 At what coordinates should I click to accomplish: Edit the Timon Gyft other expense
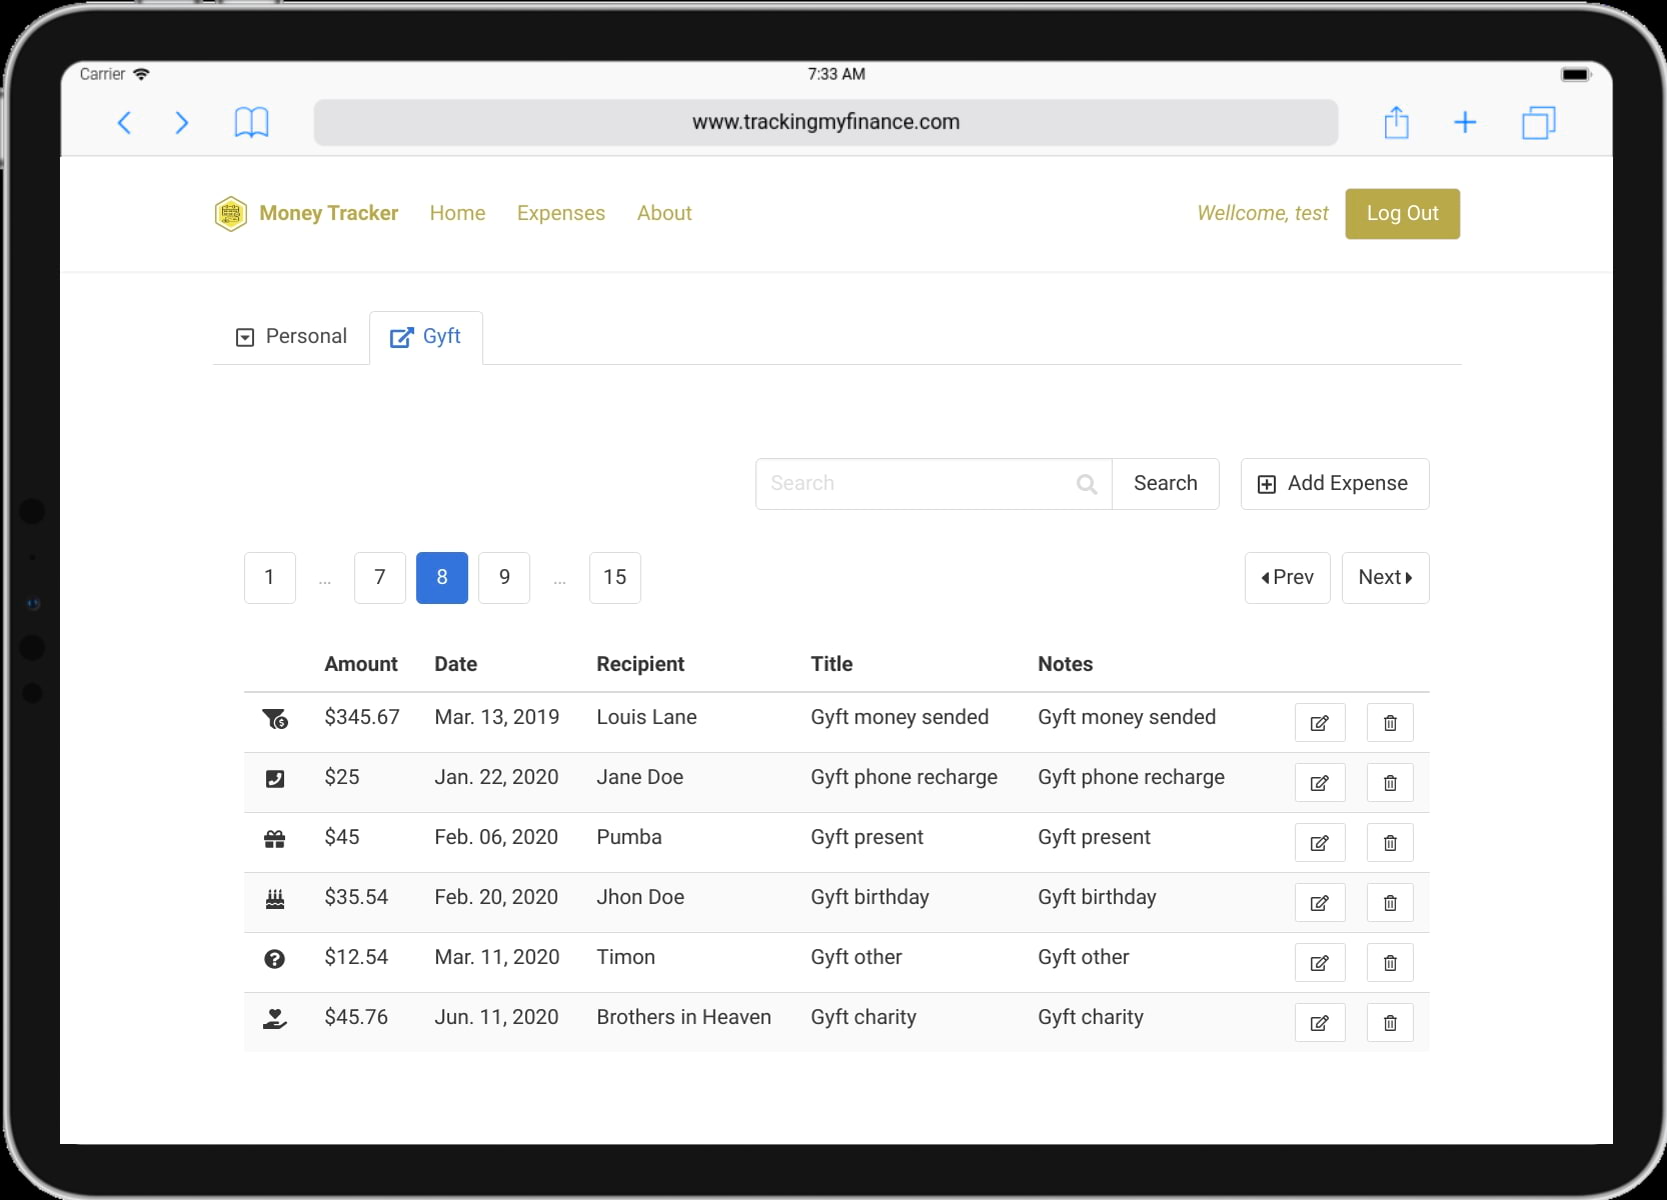1319,963
